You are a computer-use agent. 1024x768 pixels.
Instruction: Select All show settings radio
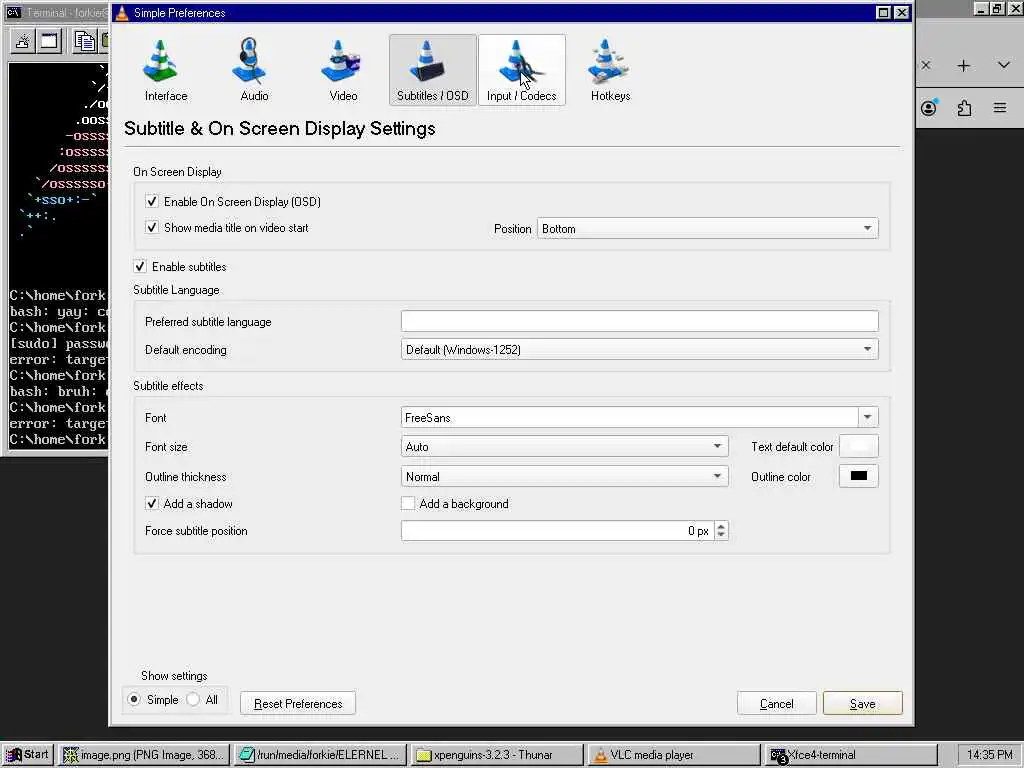coord(193,699)
